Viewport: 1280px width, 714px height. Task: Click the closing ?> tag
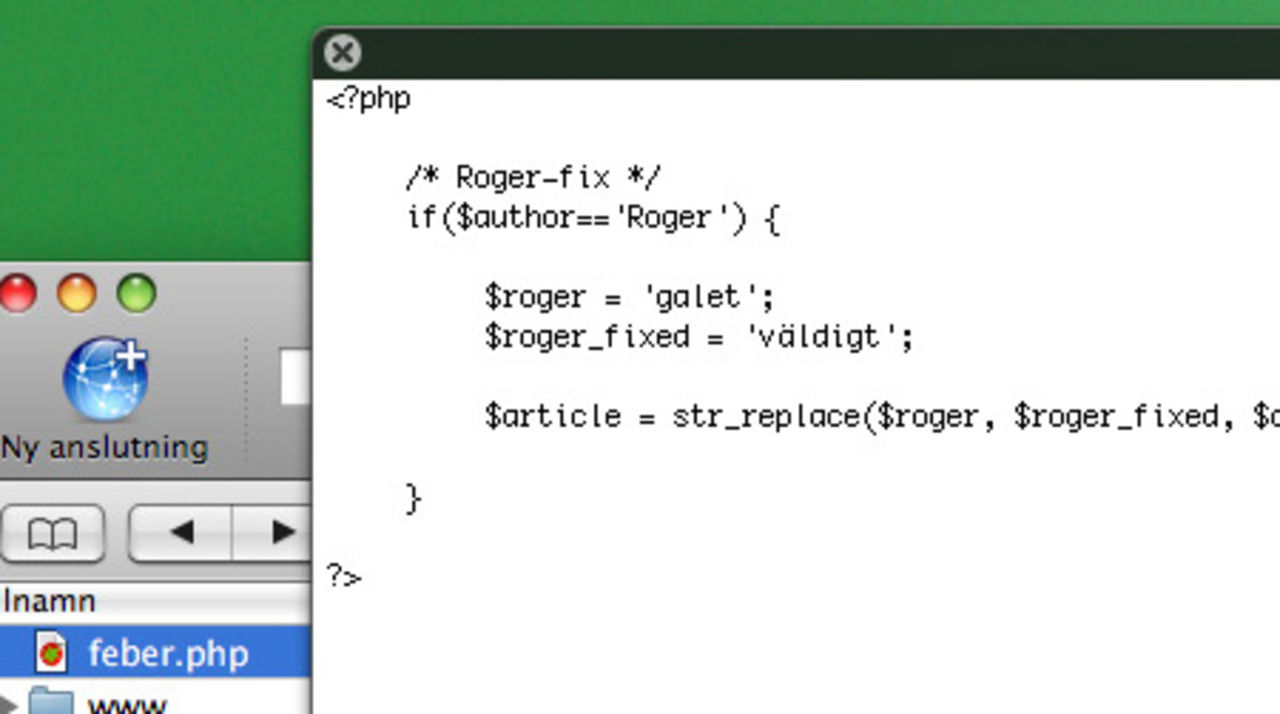tap(343, 576)
